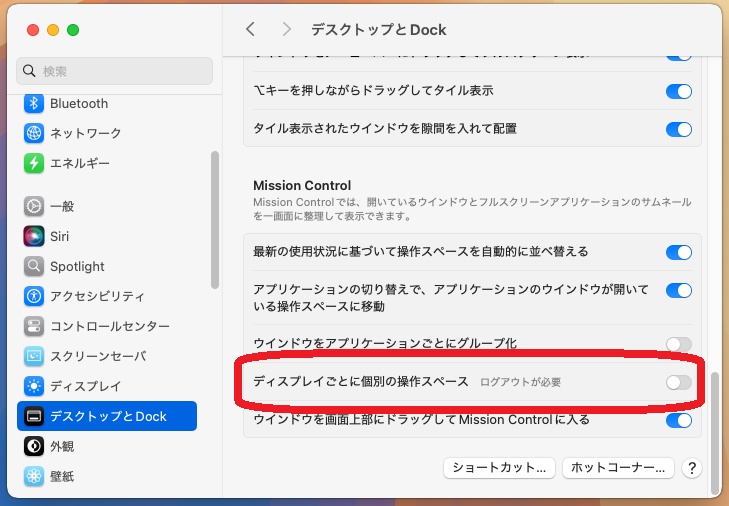729x506 pixels.
Task: Click the アクセシビリティ icon
Action: coord(33,296)
